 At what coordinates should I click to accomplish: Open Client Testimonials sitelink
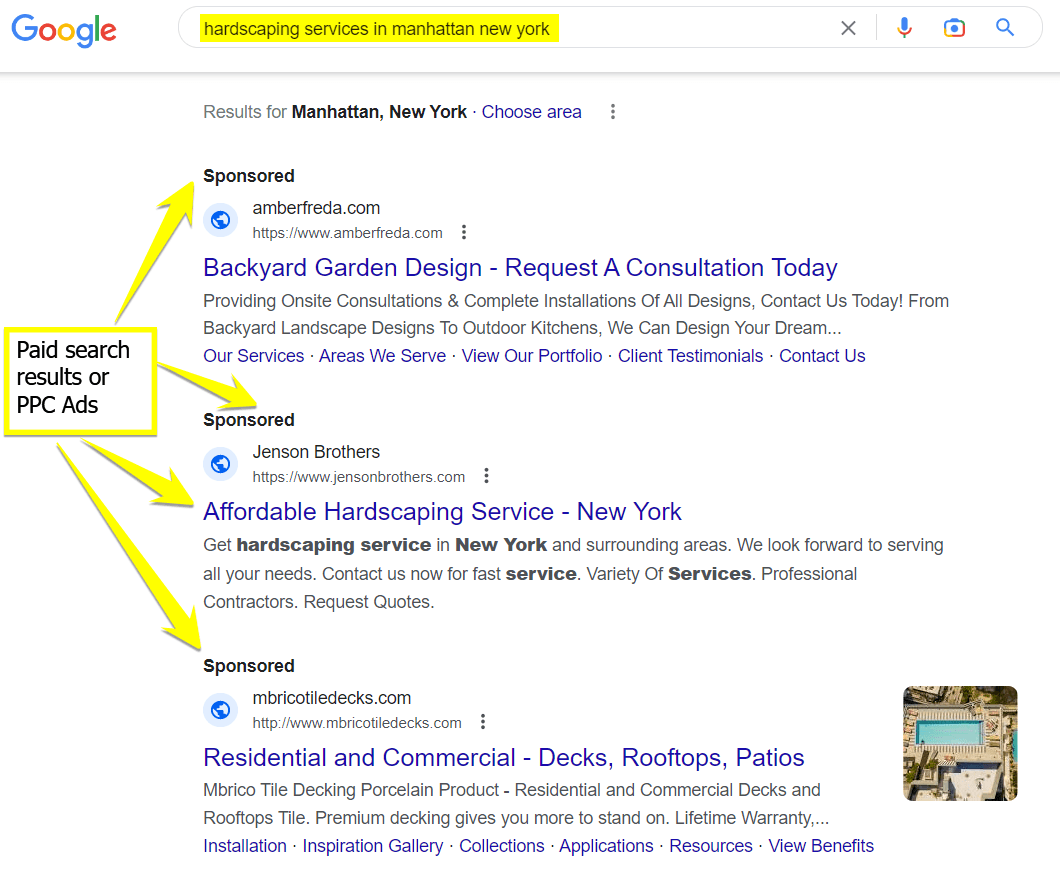pos(690,356)
